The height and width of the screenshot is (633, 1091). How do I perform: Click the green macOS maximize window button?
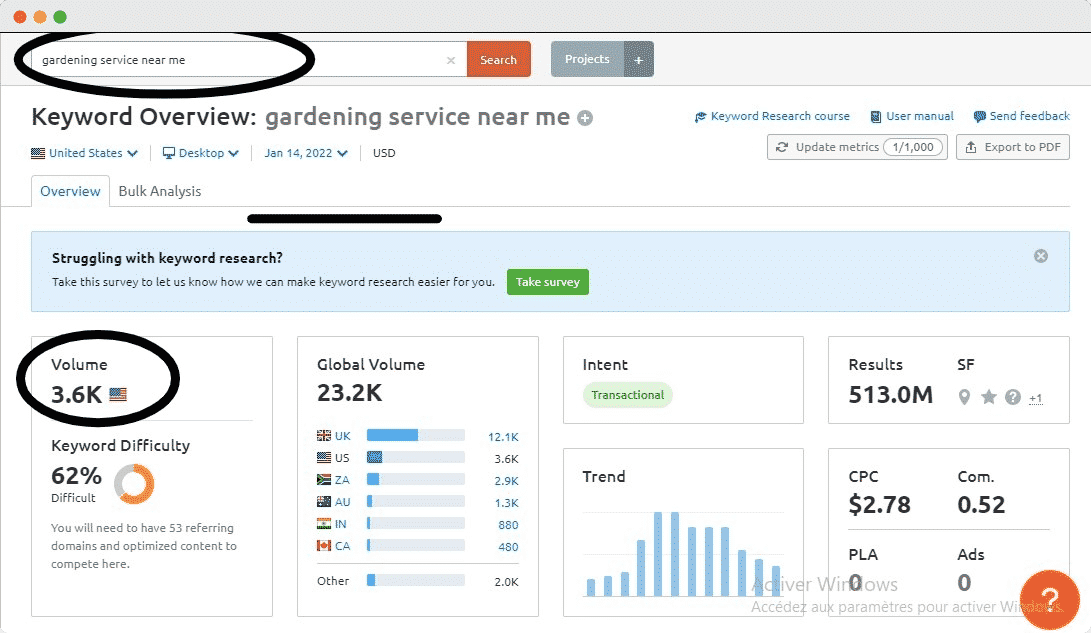pos(60,17)
